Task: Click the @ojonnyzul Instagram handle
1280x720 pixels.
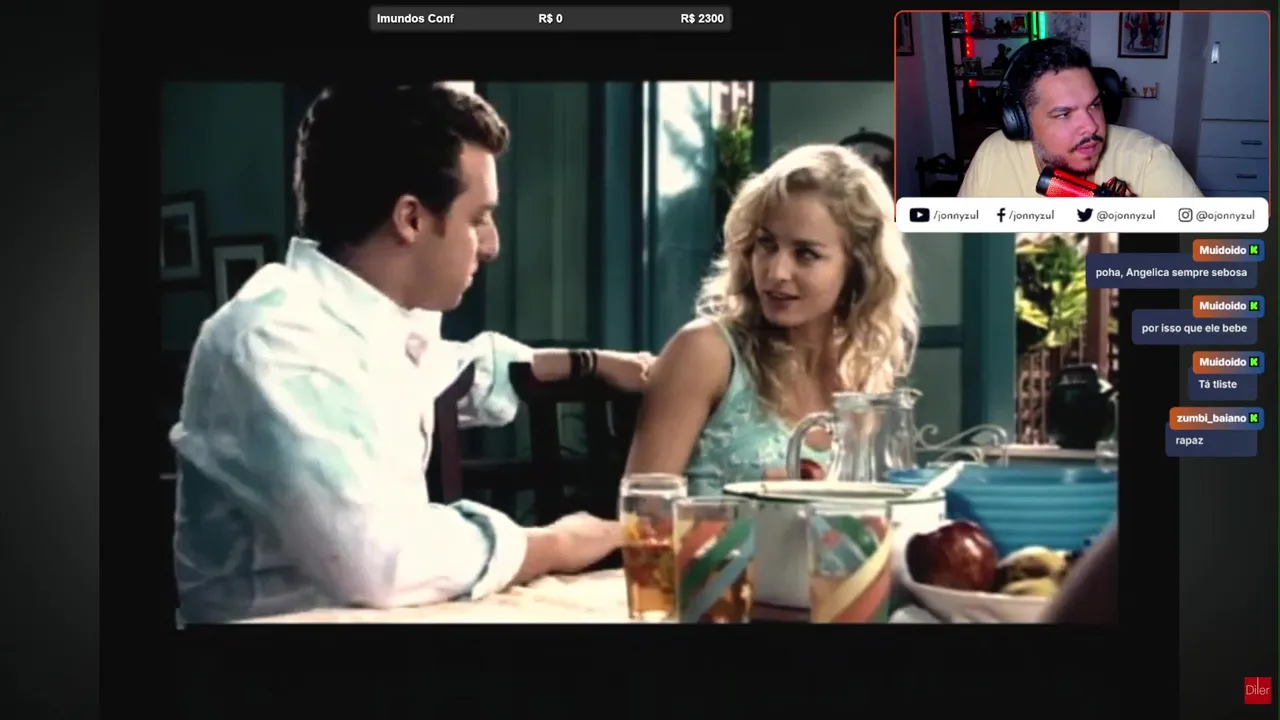Action: 1225,215
